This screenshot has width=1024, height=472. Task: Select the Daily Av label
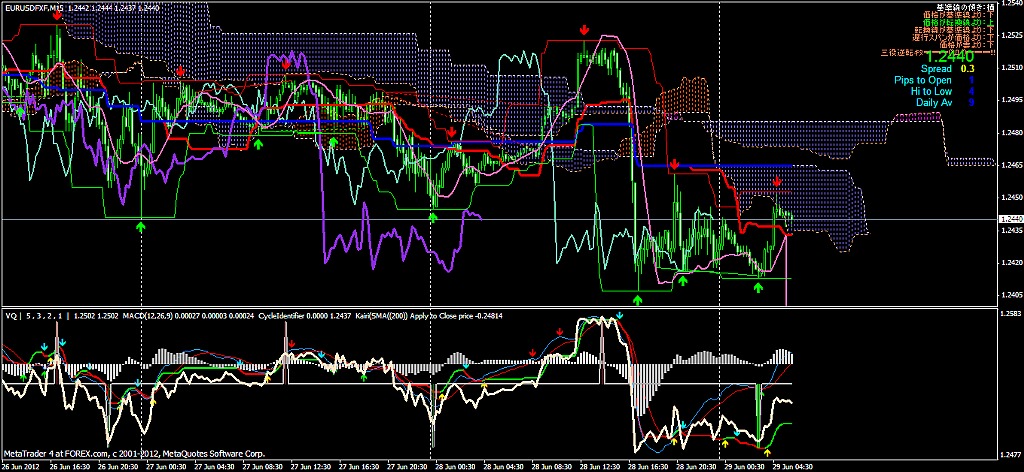click(933, 102)
